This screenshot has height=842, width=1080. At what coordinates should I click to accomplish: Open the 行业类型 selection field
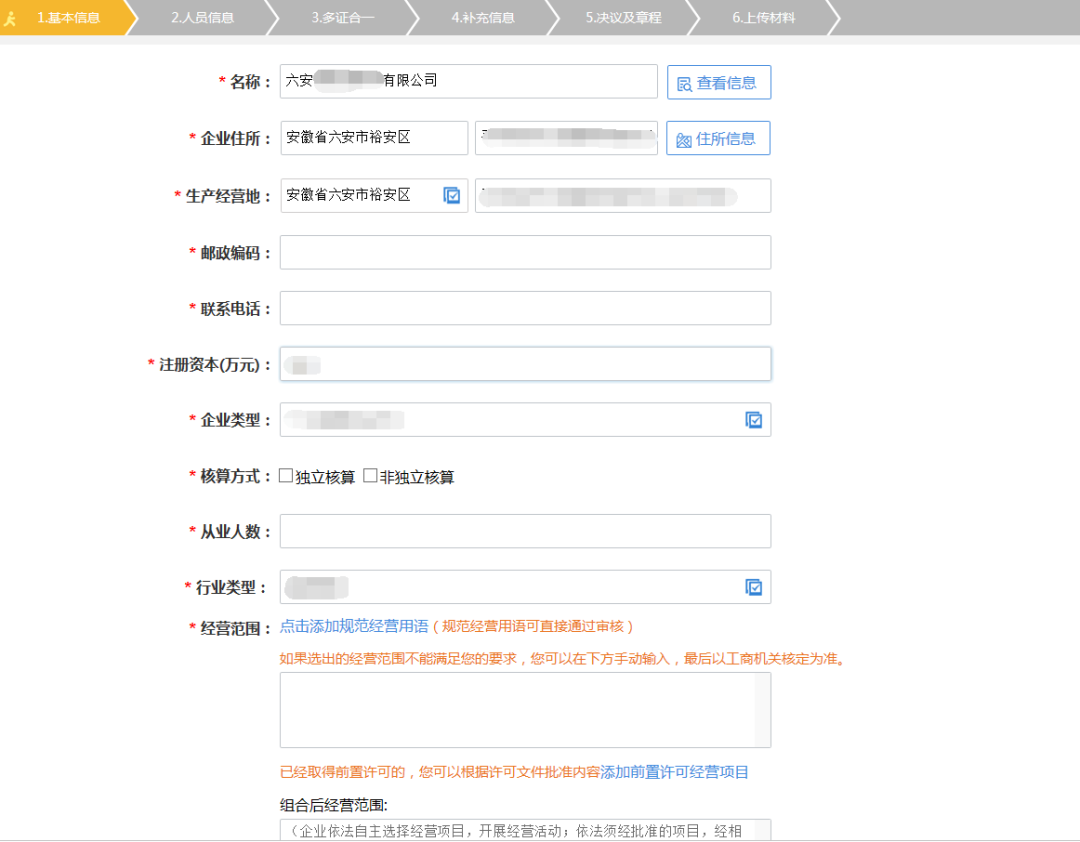(x=510, y=587)
